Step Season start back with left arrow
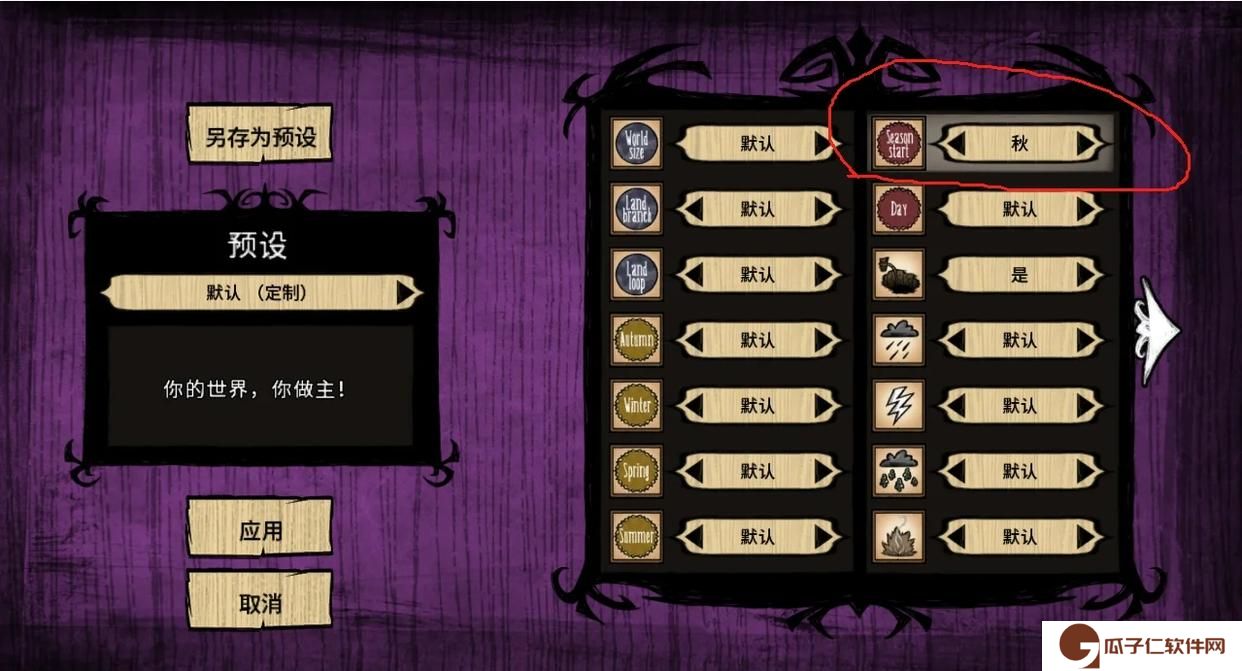Screen dimensions: 1242x671 pyautogui.click(x=954, y=144)
